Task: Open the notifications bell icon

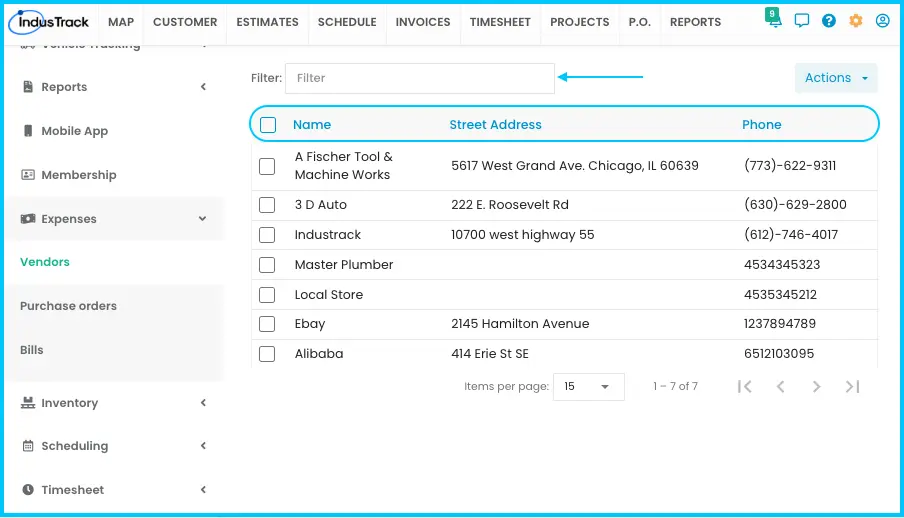Action: click(773, 18)
